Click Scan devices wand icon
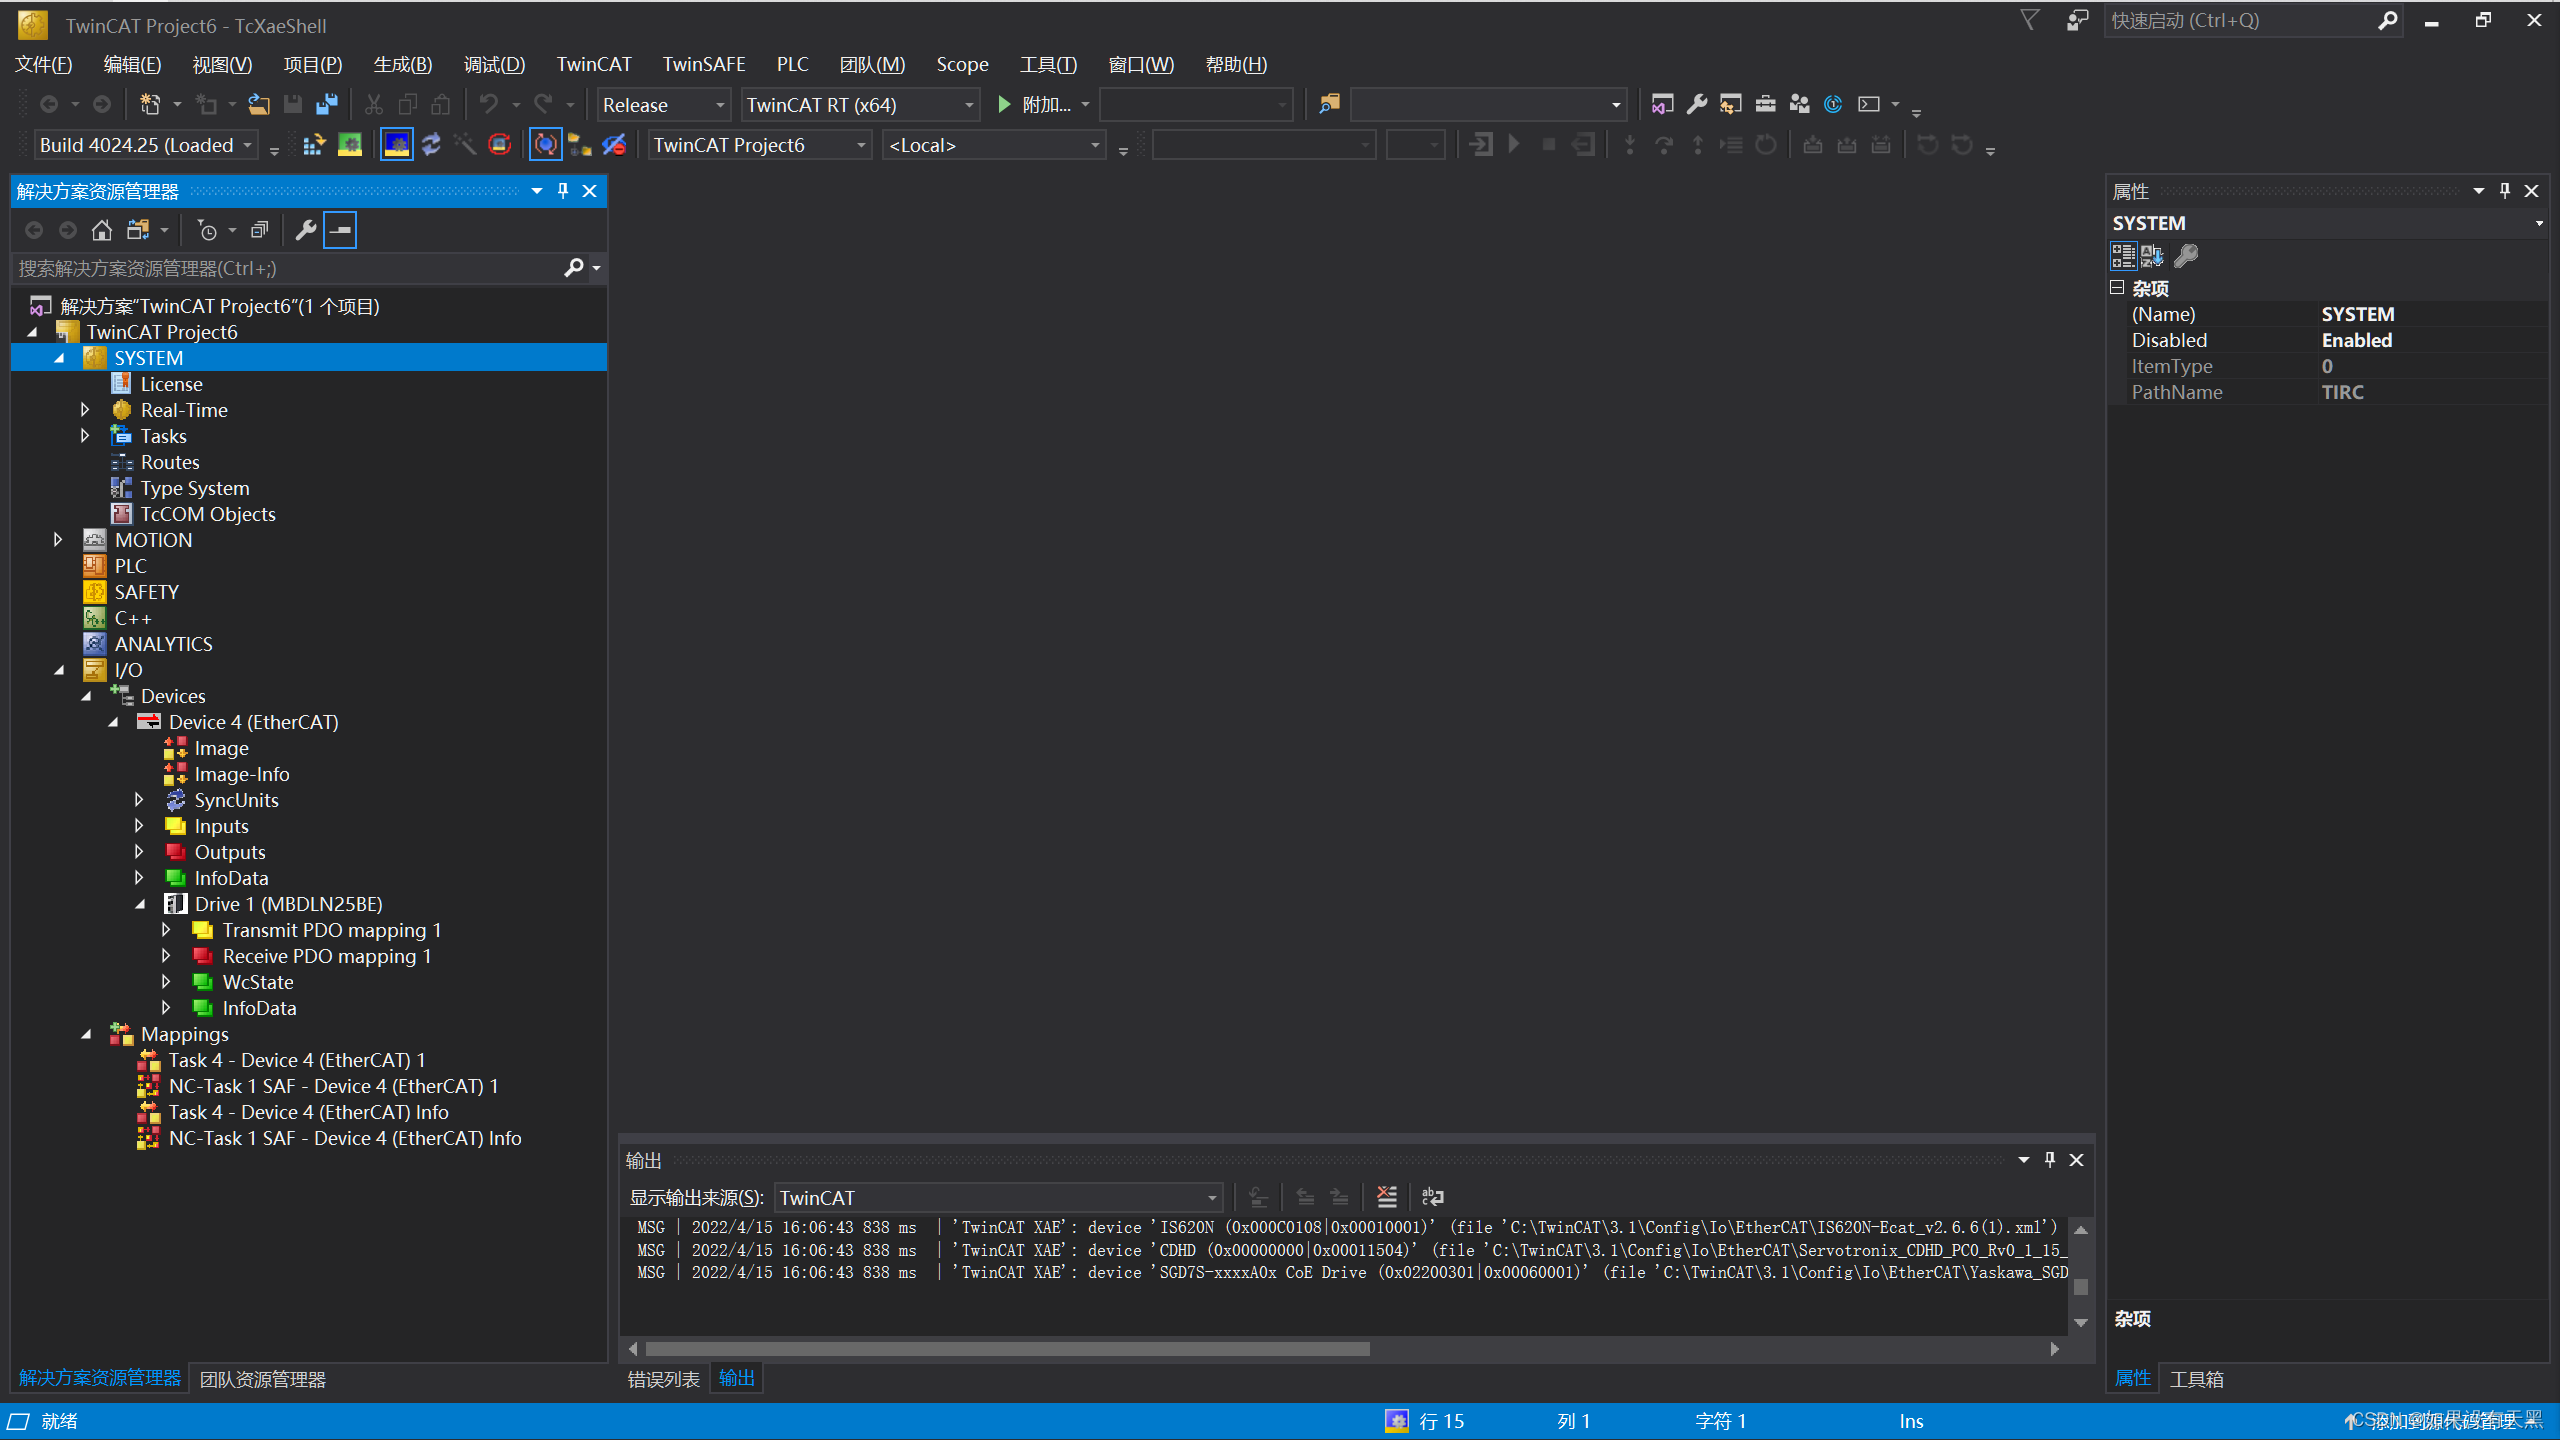This screenshot has width=2560, height=1440. coord(465,145)
